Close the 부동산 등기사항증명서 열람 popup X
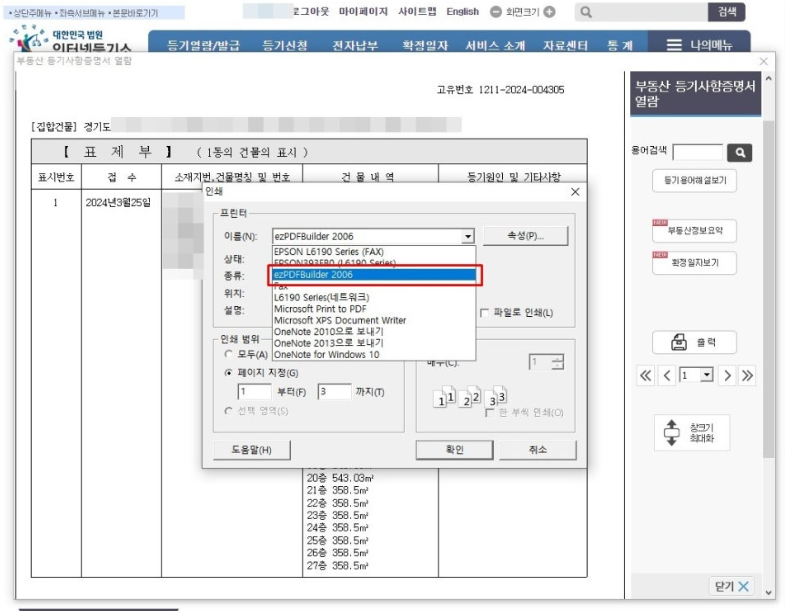The height and width of the screenshot is (611, 785). pyautogui.click(x=763, y=61)
